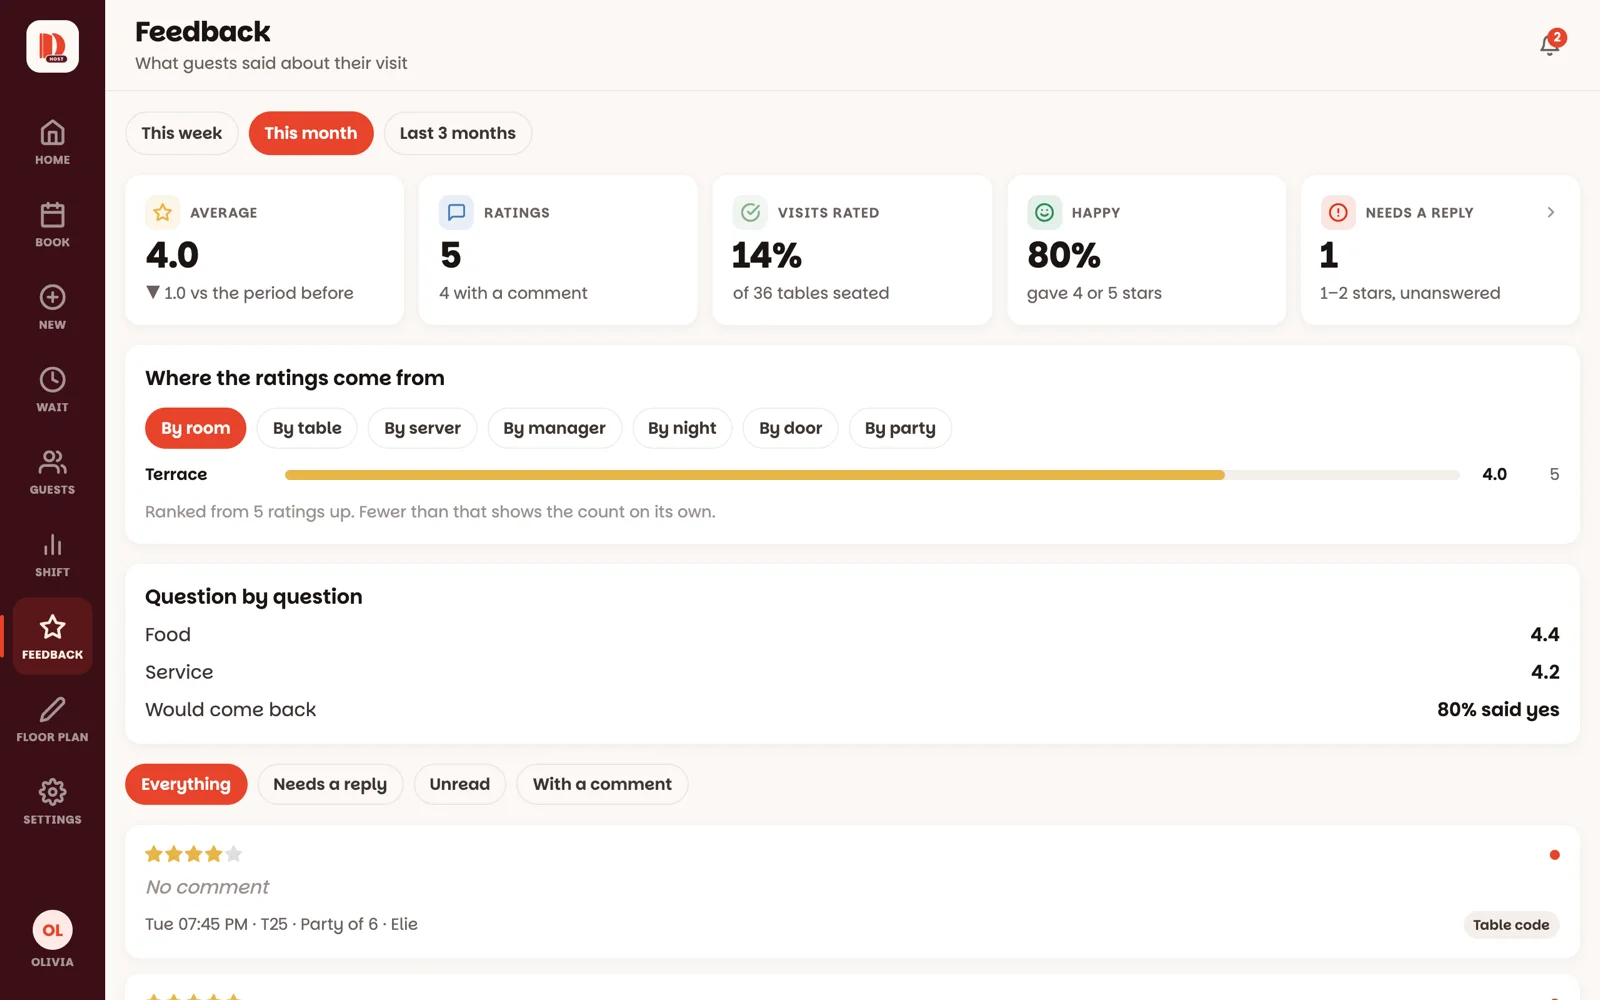Viewport: 1600px width, 1000px height.
Task: Switch breakdown to By manager
Action: tap(555, 428)
